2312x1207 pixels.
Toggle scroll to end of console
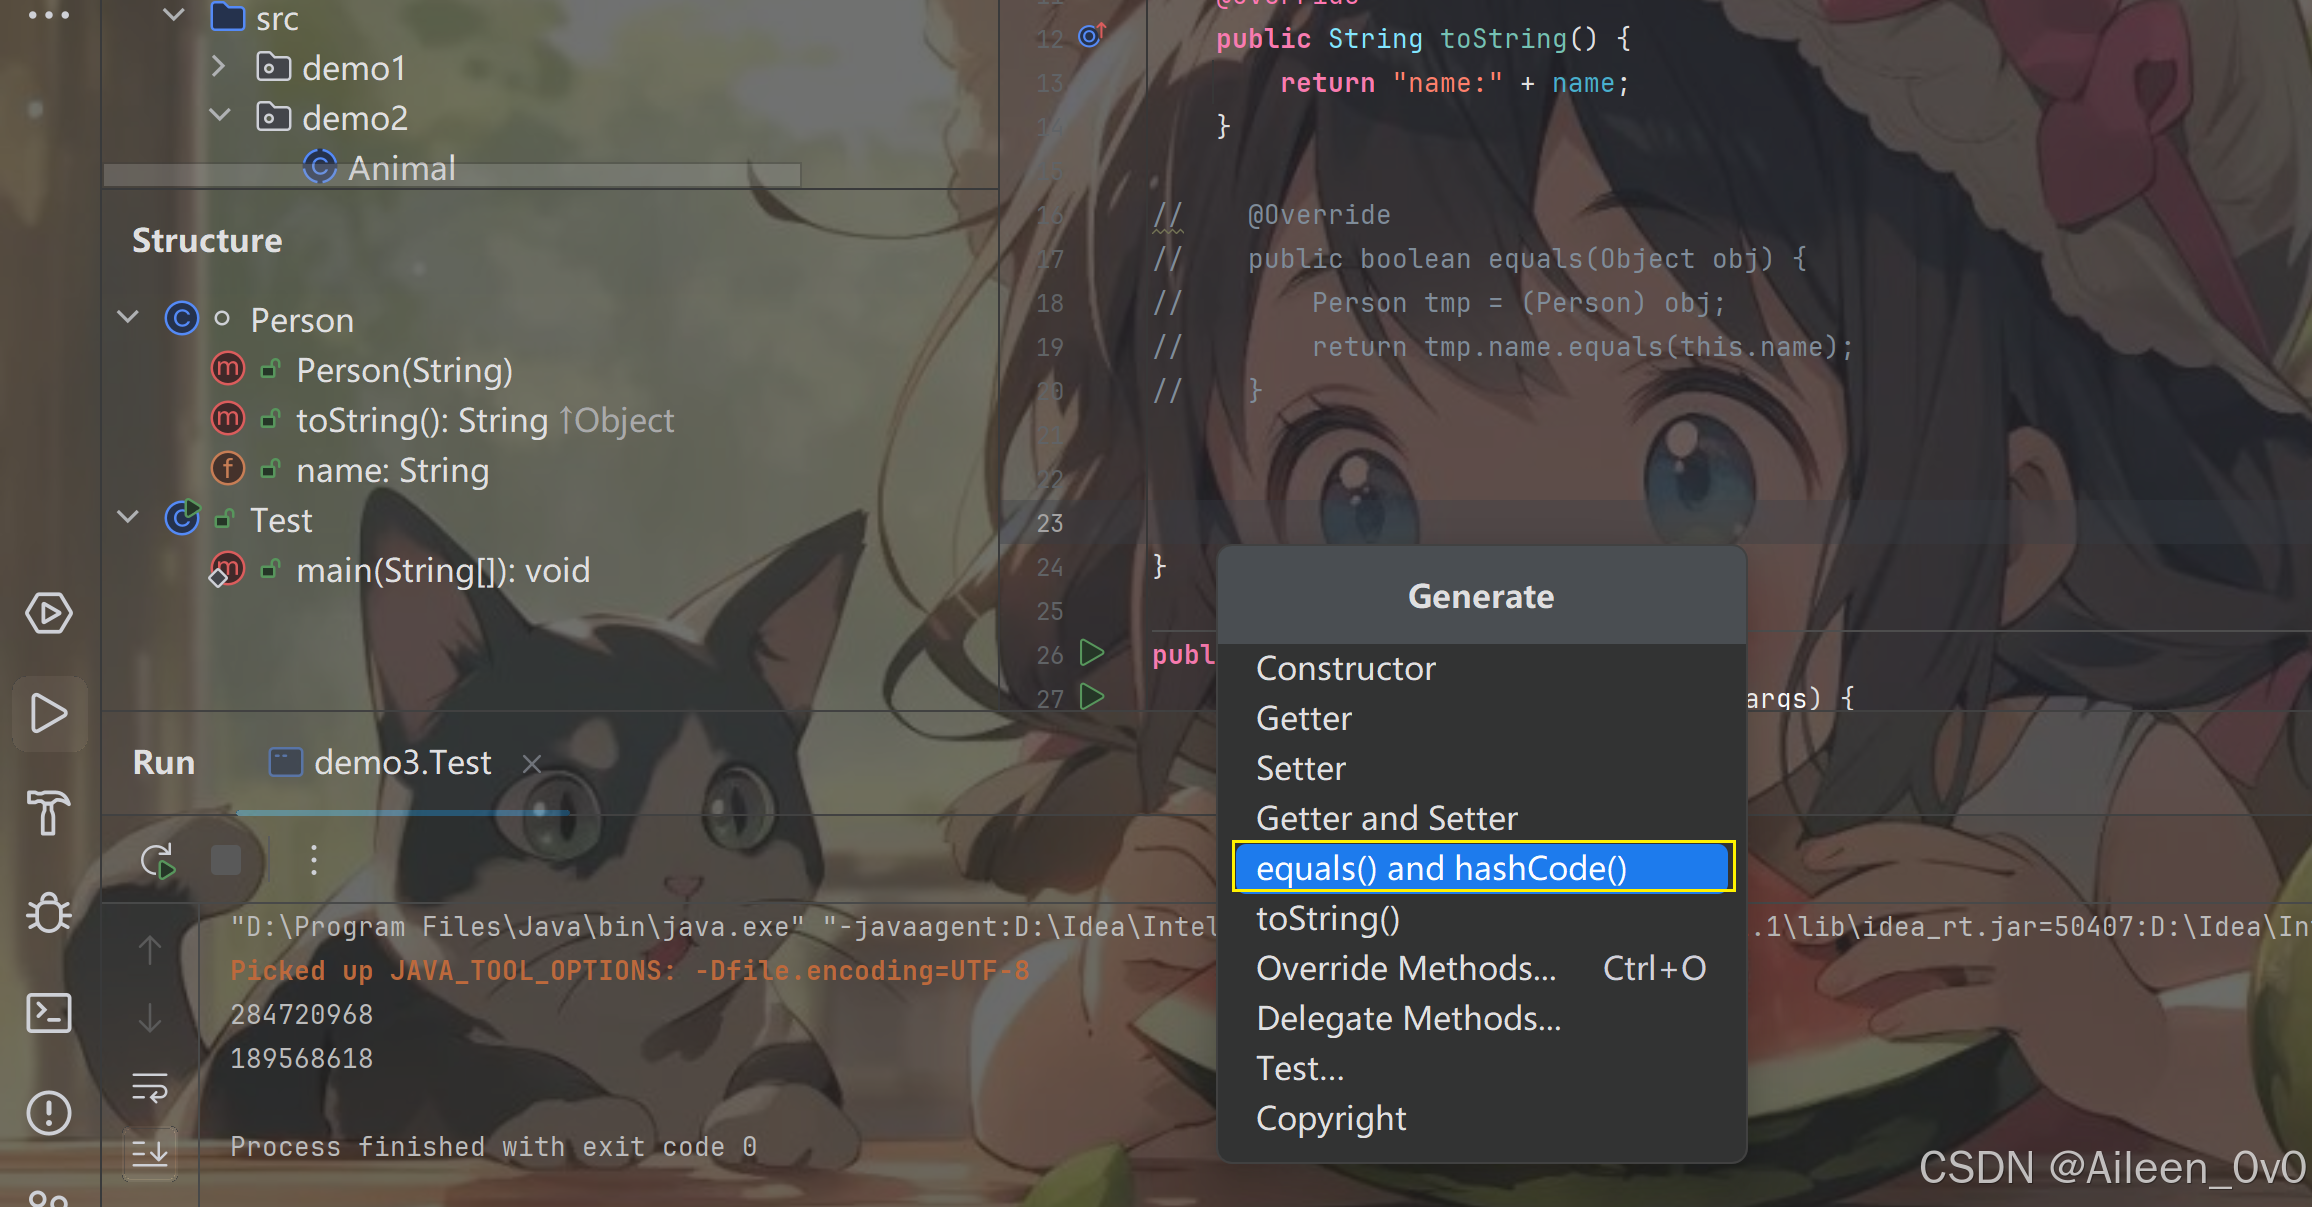[x=150, y=1153]
